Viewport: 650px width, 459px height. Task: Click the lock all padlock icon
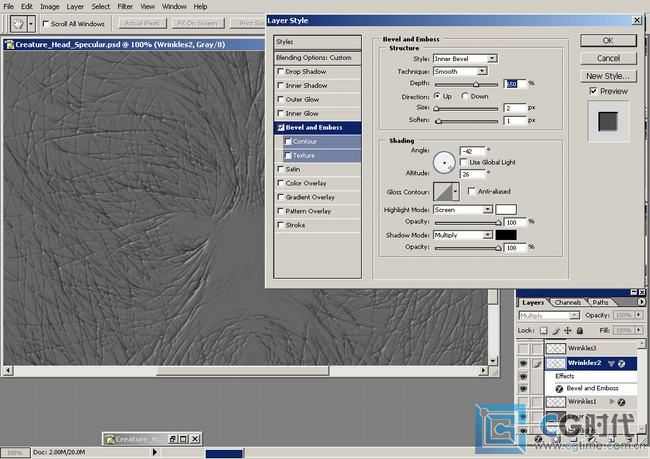580,330
